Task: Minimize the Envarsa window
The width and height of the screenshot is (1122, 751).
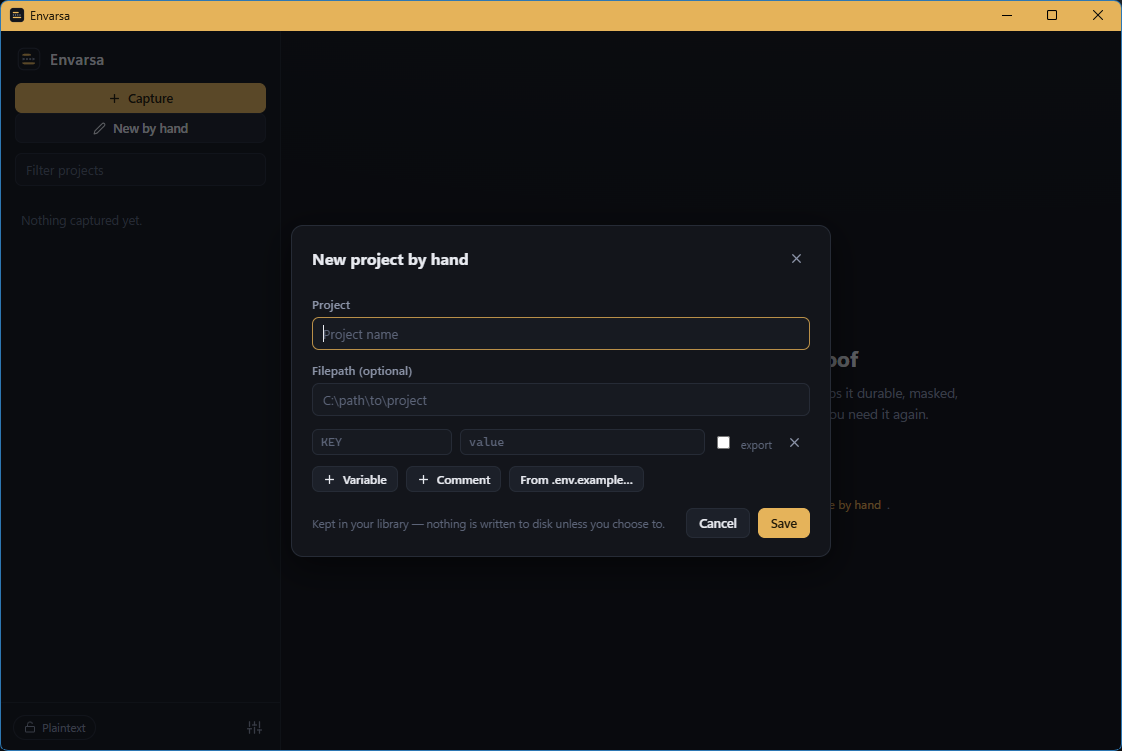Action: (x=1007, y=15)
